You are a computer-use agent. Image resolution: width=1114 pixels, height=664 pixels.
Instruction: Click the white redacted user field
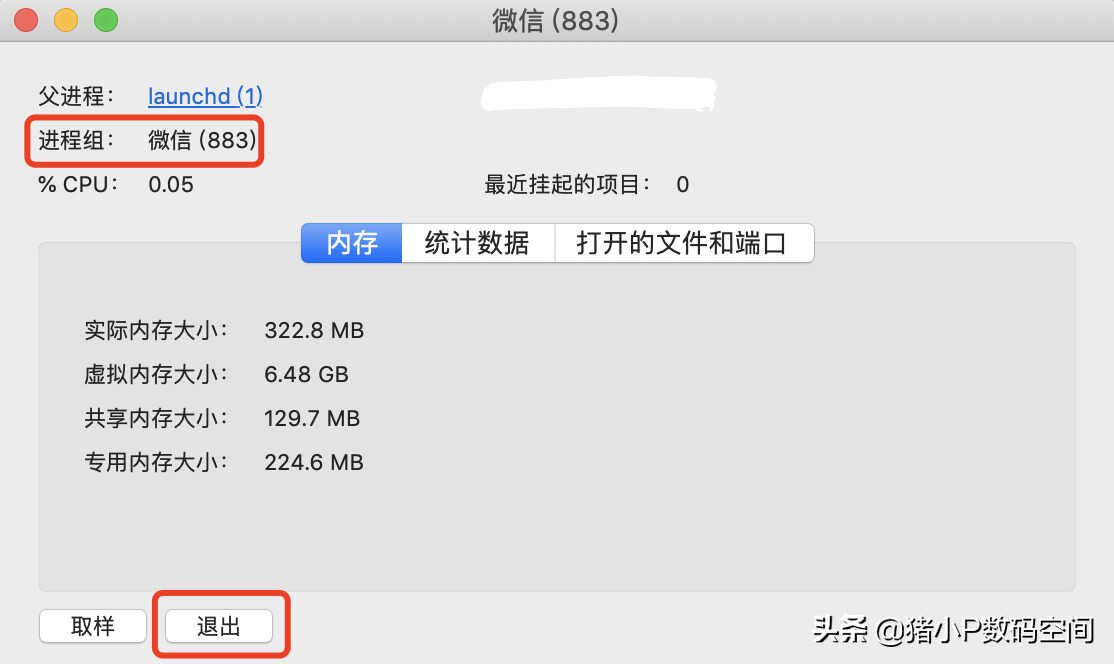599,94
